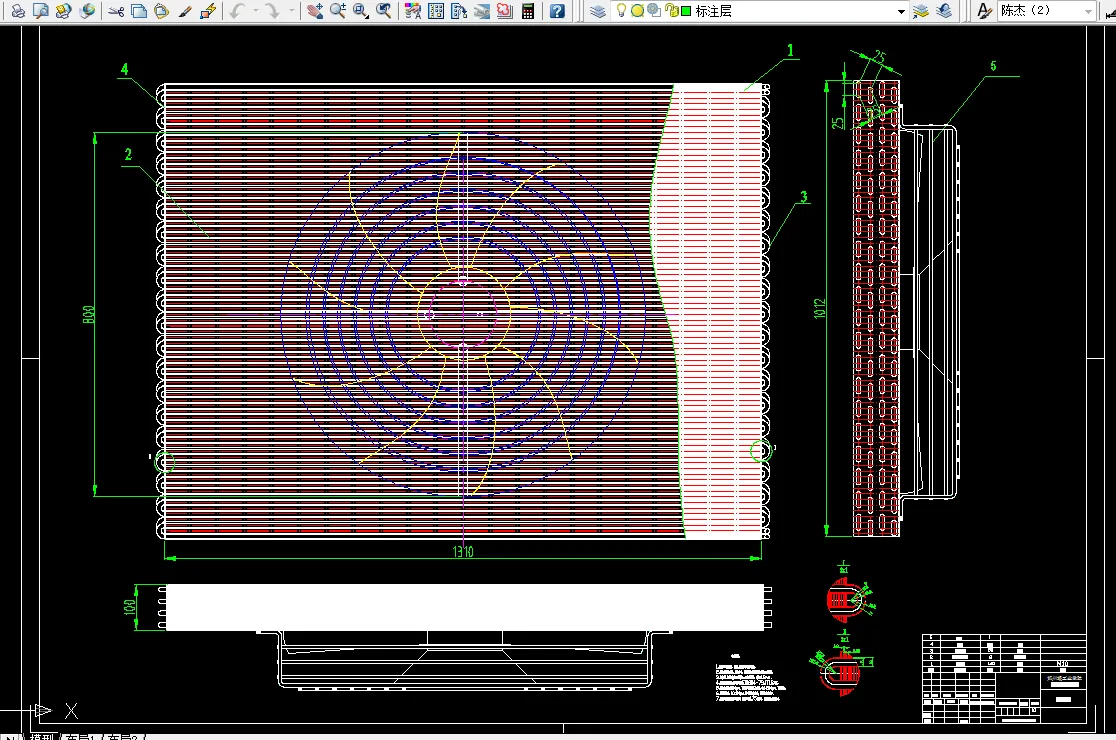Activate the Zoom Realtime magnifier tool
Screen dimensions: 1116x740
tap(337, 11)
